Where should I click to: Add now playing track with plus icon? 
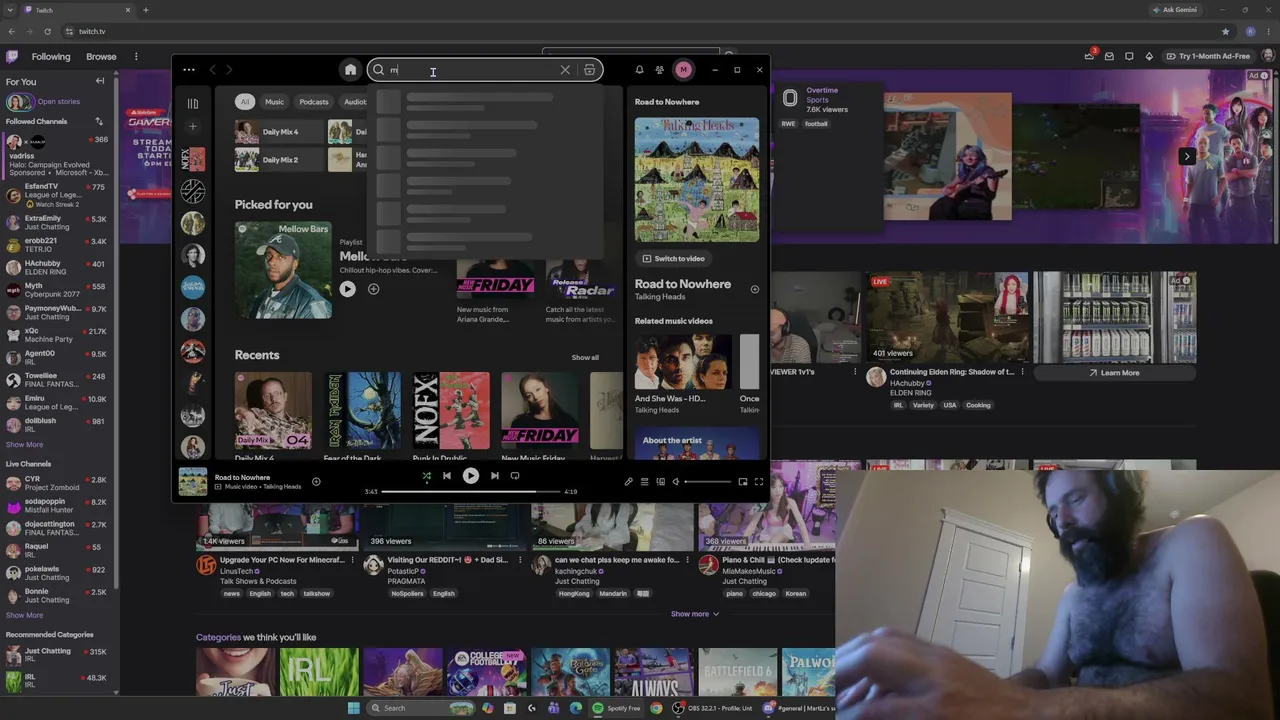point(316,482)
